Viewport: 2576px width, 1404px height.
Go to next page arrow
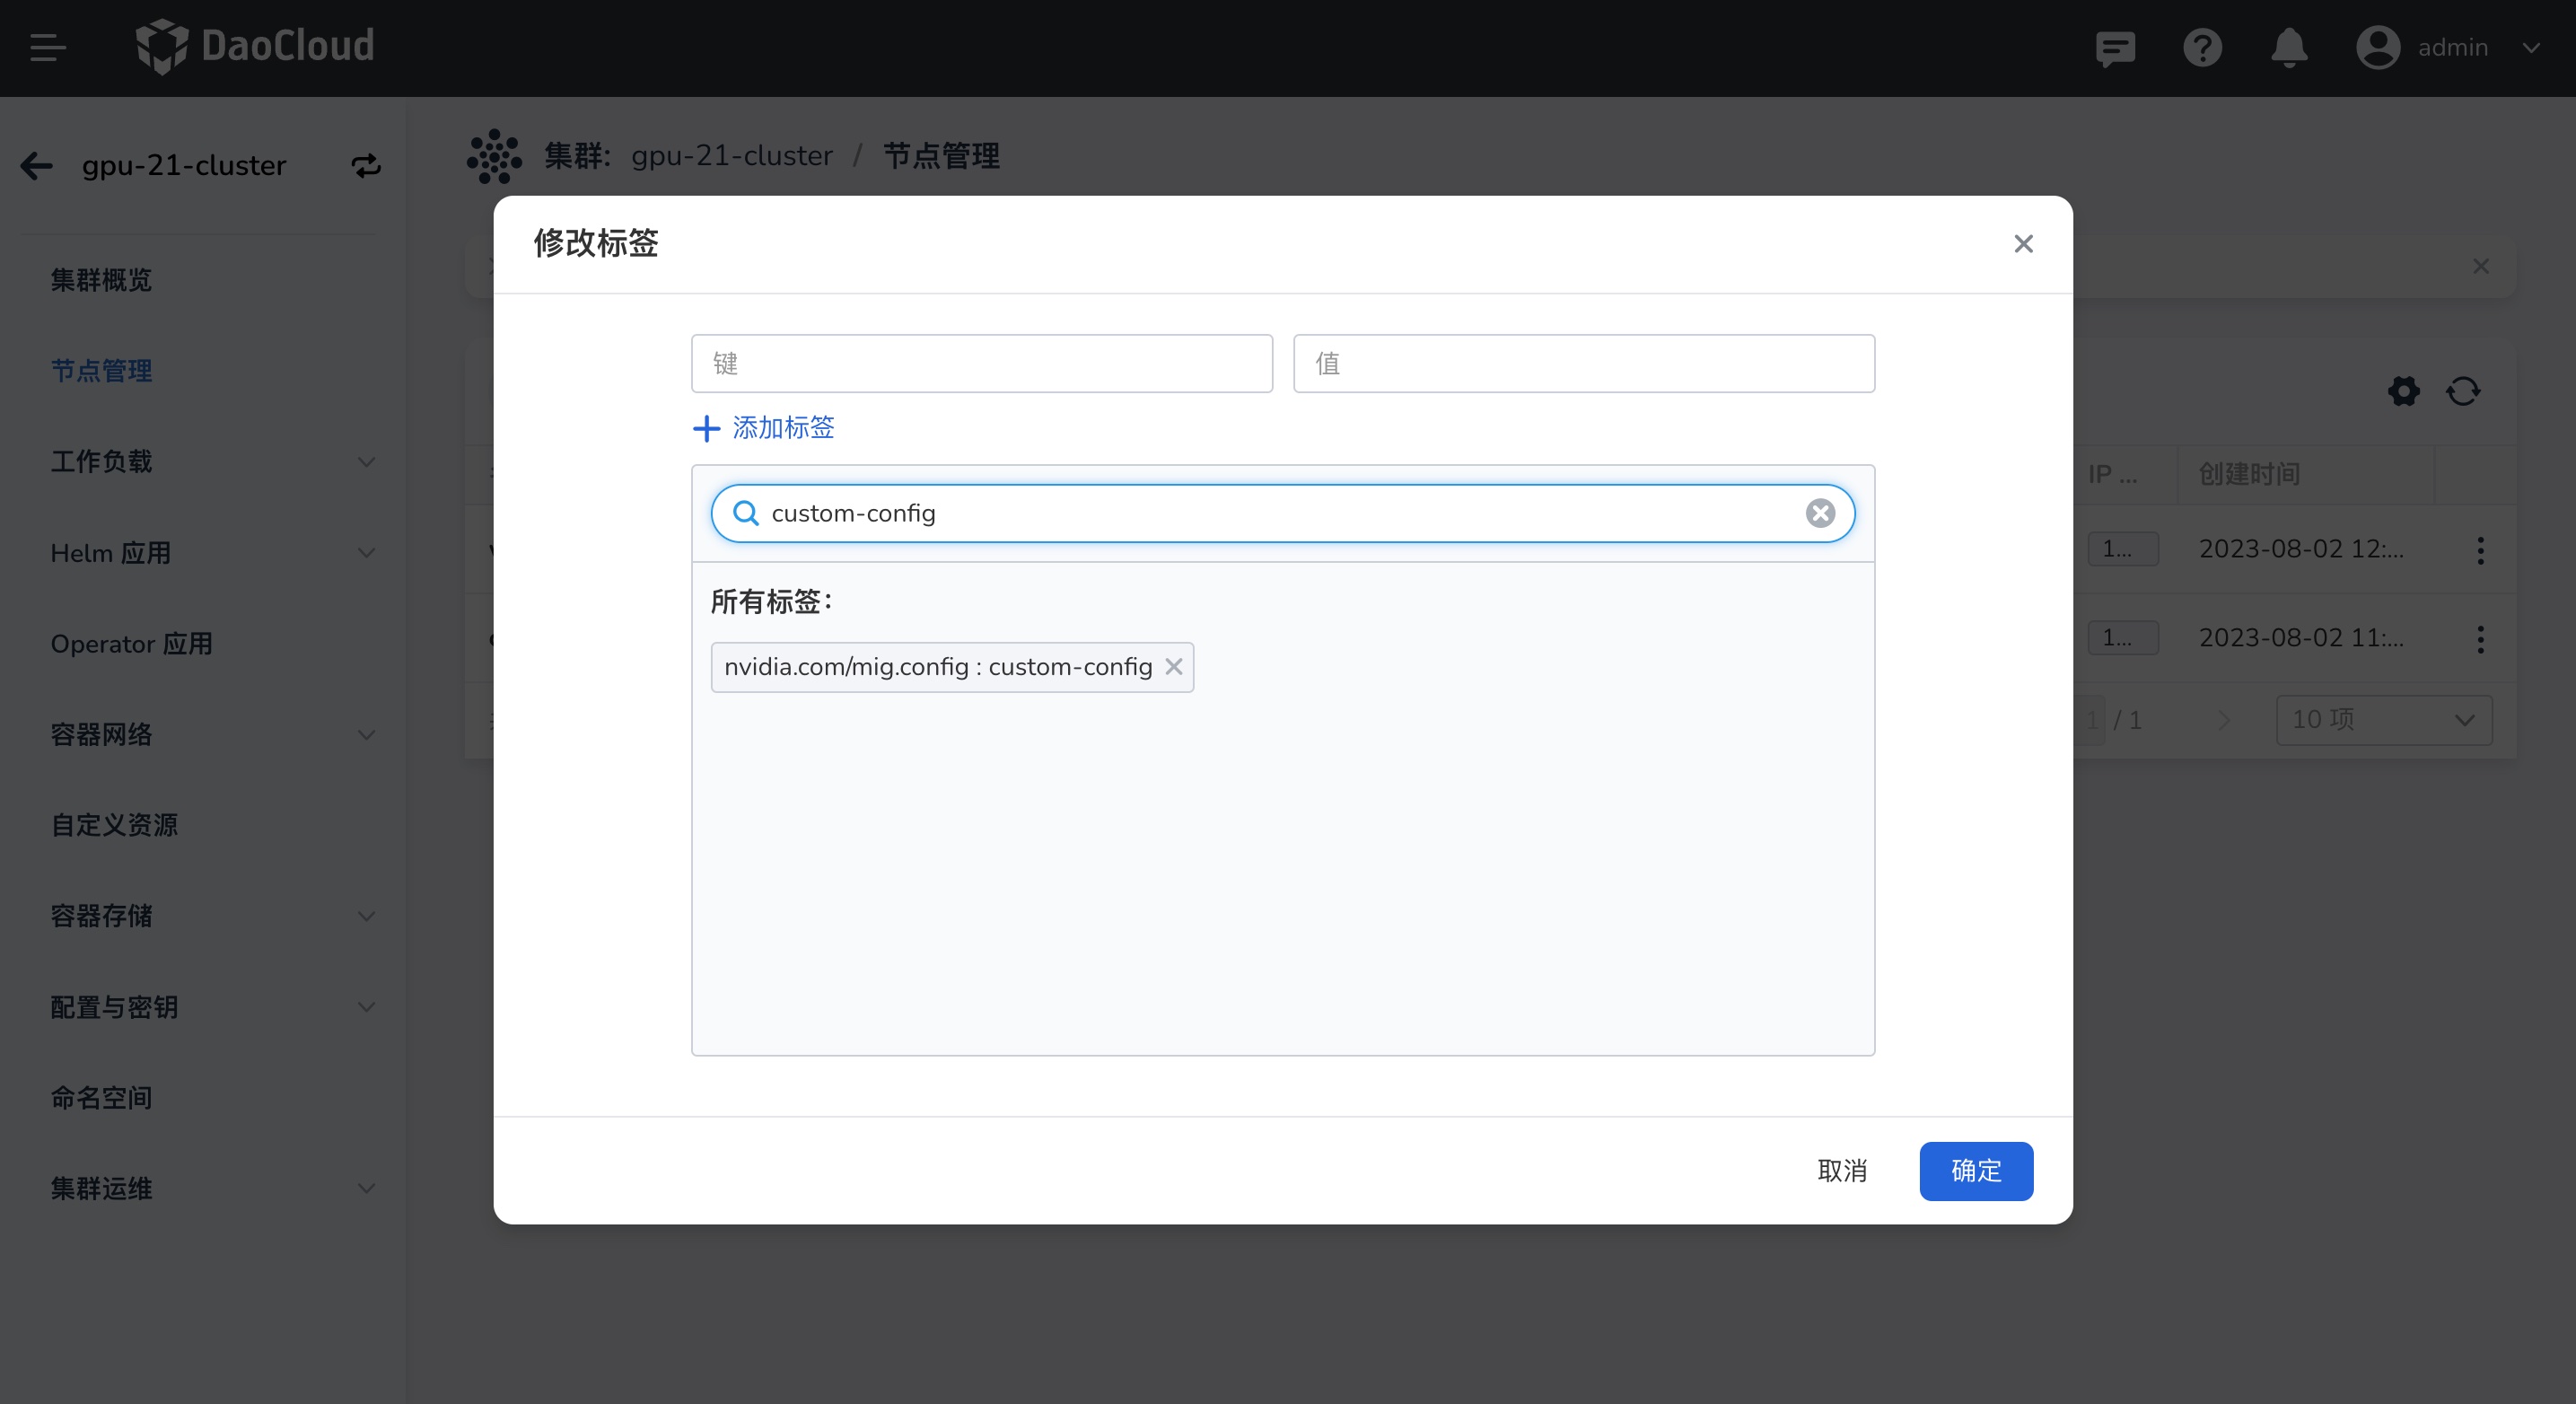click(2223, 720)
